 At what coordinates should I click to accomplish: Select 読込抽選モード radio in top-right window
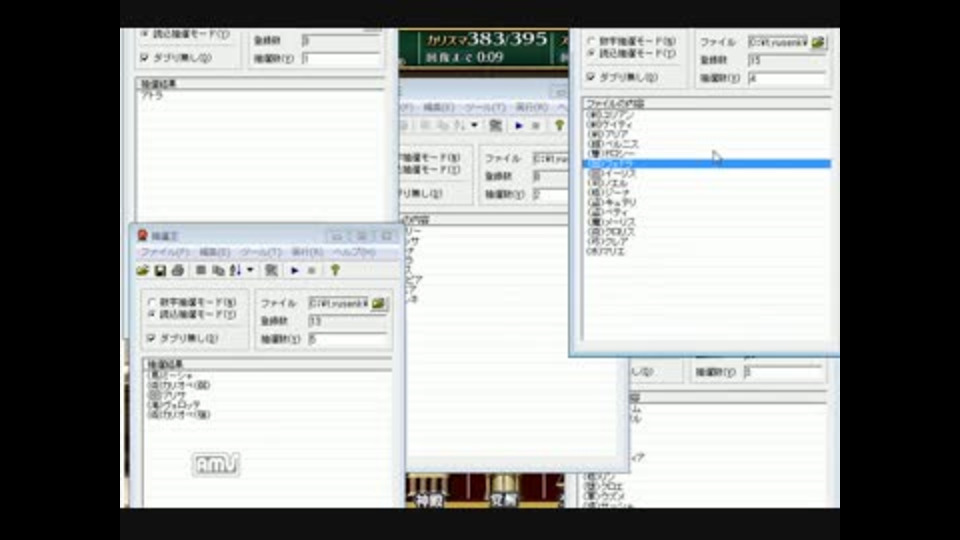(591, 53)
